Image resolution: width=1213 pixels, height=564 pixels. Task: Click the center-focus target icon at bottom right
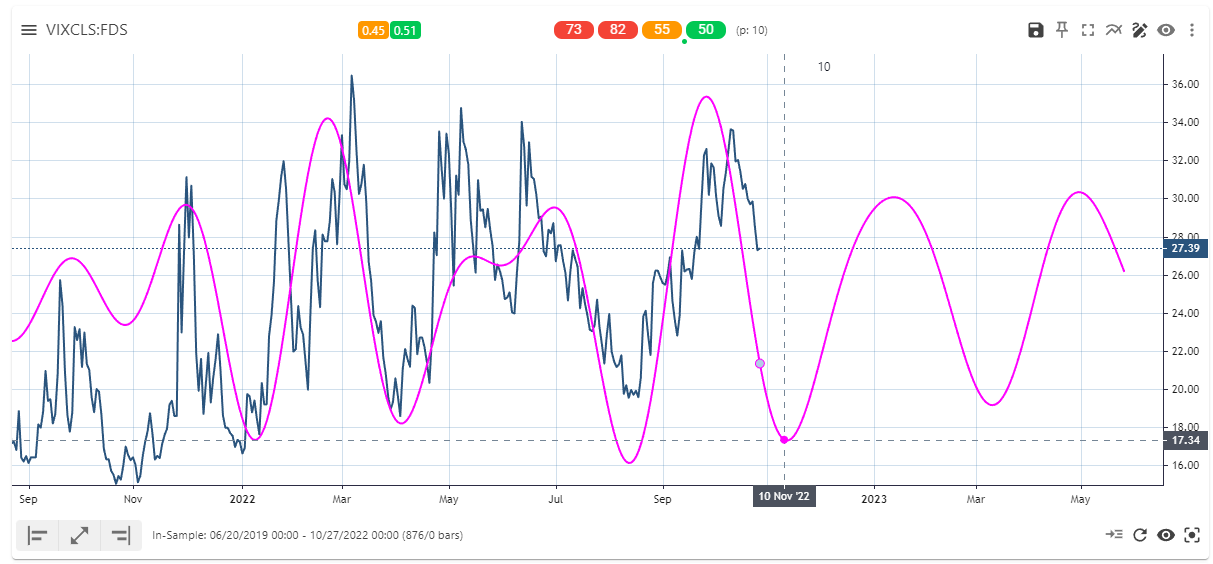[1192, 535]
